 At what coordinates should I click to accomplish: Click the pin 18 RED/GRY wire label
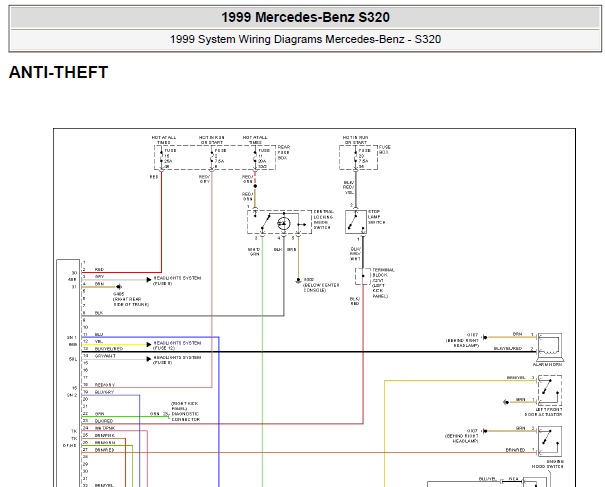pyautogui.click(x=105, y=385)
